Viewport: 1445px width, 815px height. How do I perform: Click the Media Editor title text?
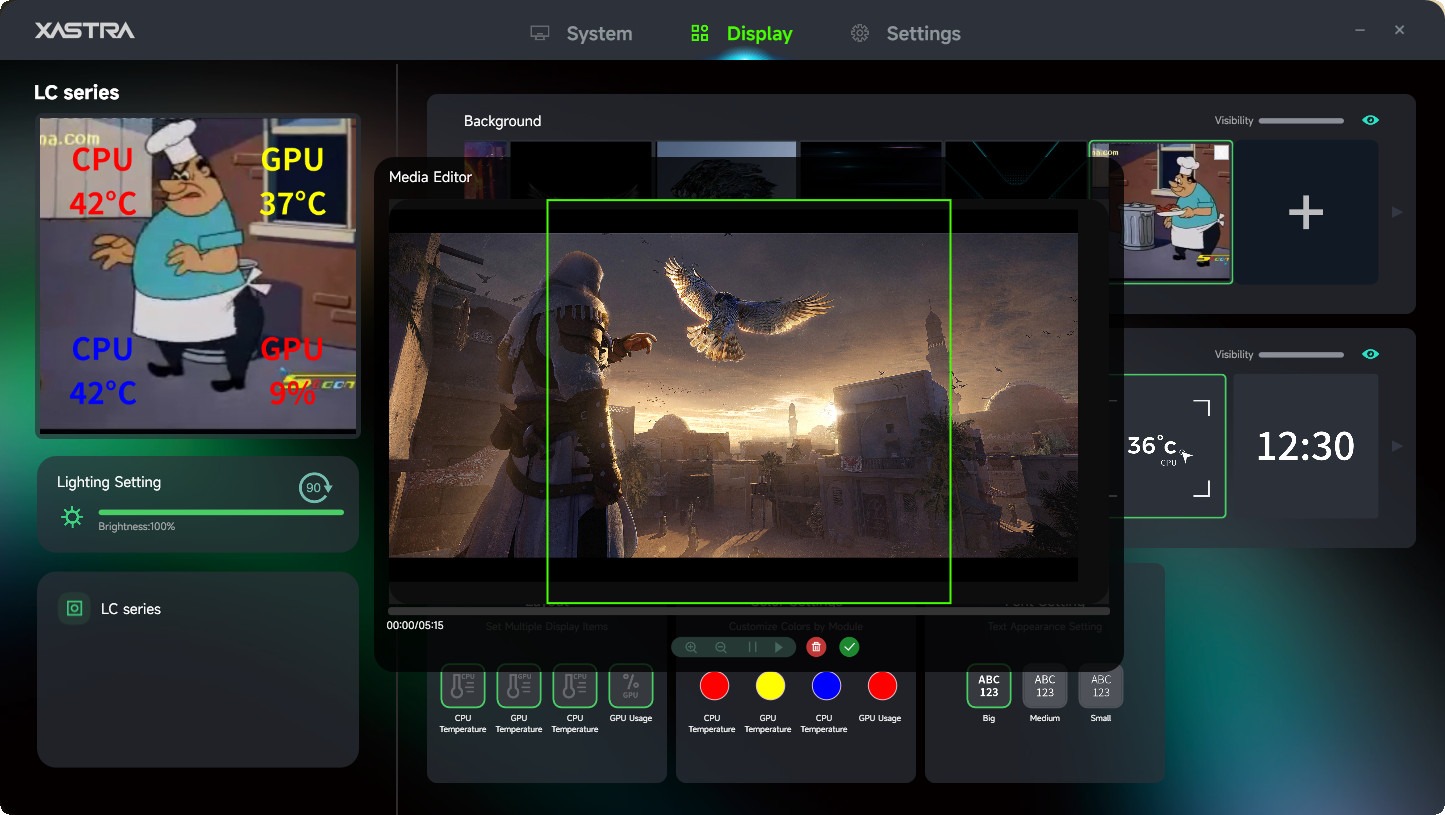430,177
